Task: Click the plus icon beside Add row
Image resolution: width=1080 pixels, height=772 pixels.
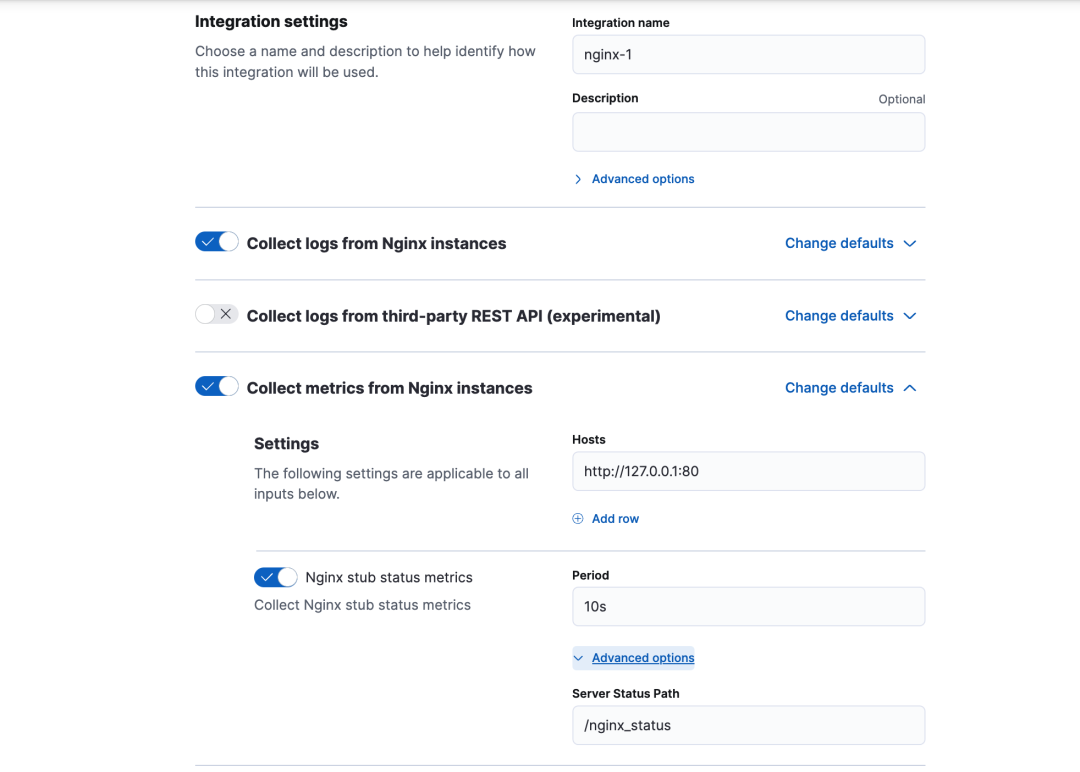Action: [x=578, y=519]
